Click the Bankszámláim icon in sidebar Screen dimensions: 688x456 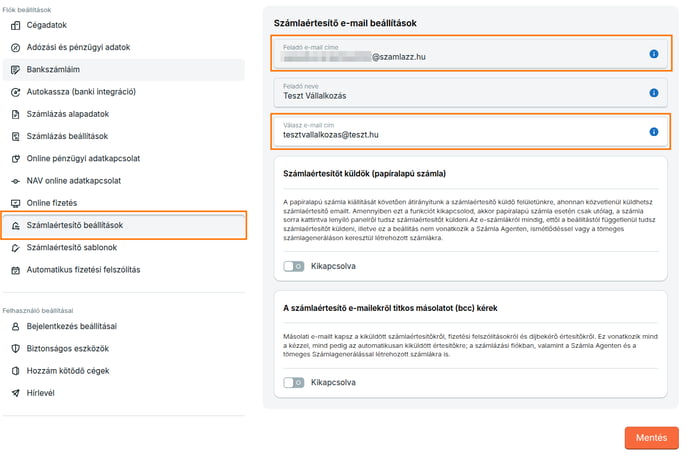click(15, 70)
